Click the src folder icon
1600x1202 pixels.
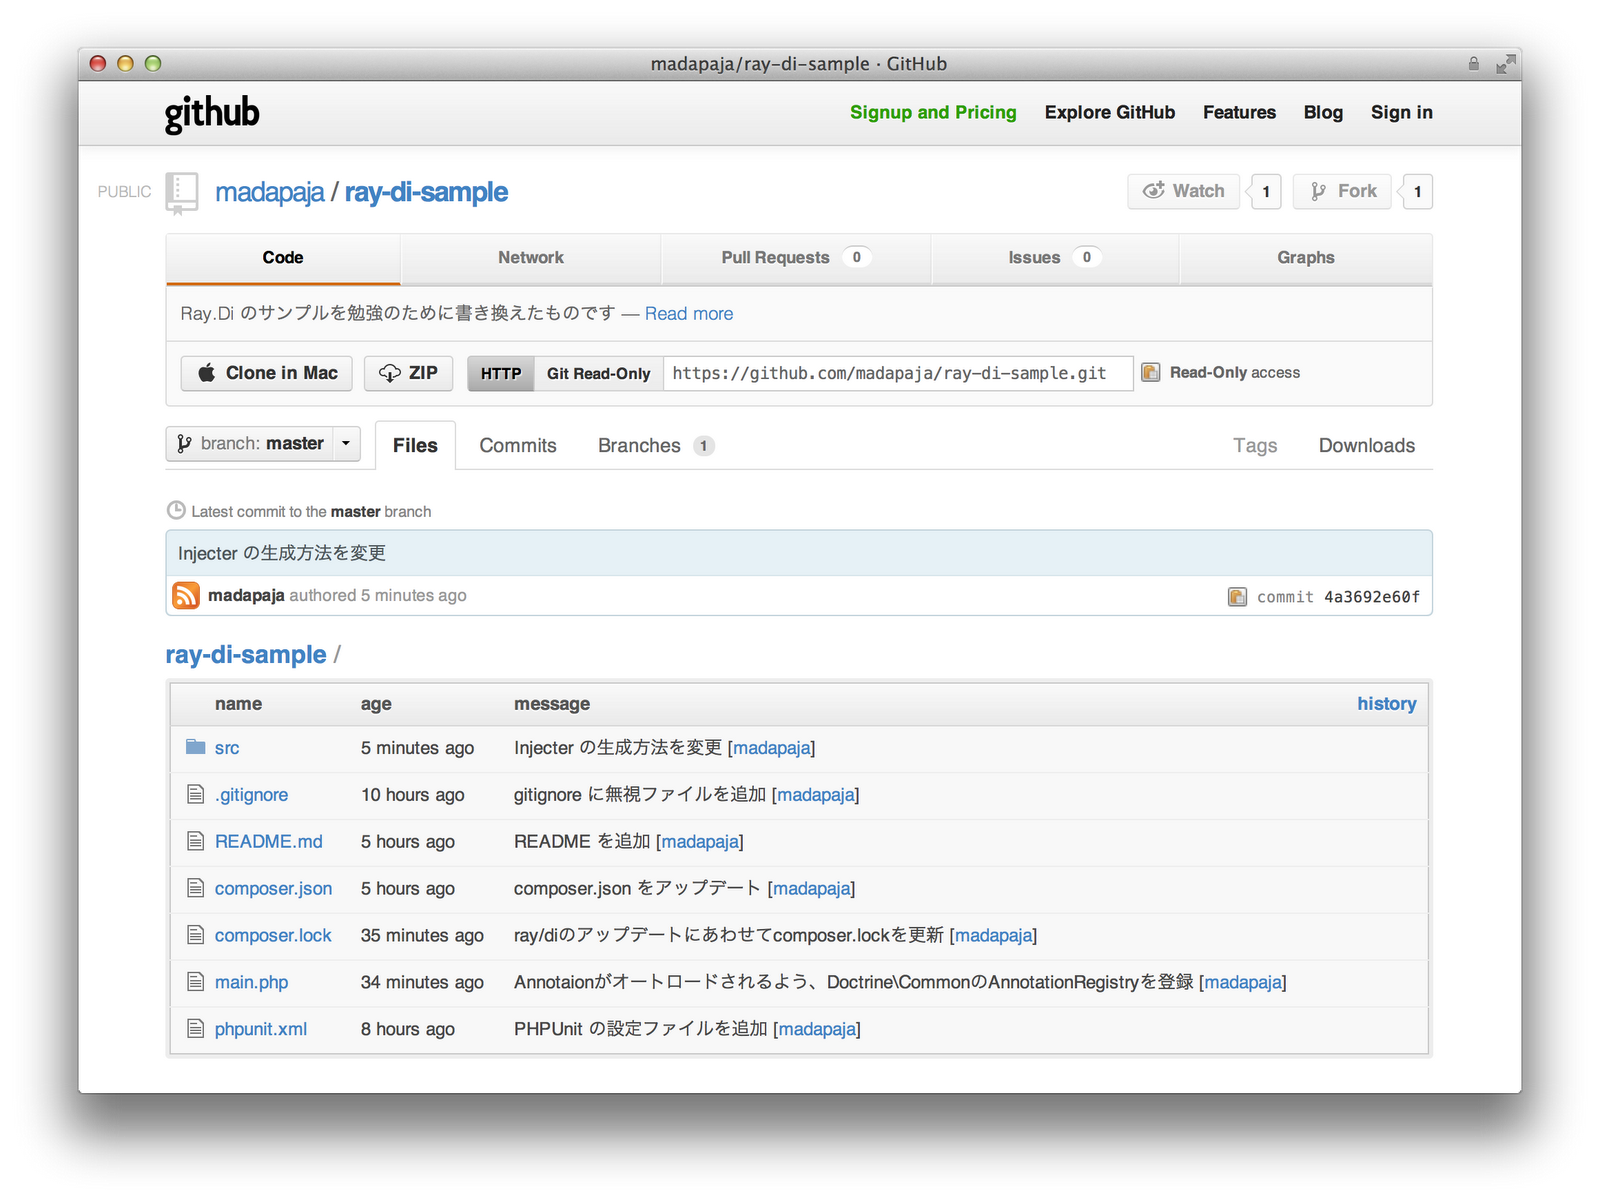click(196, 747)
